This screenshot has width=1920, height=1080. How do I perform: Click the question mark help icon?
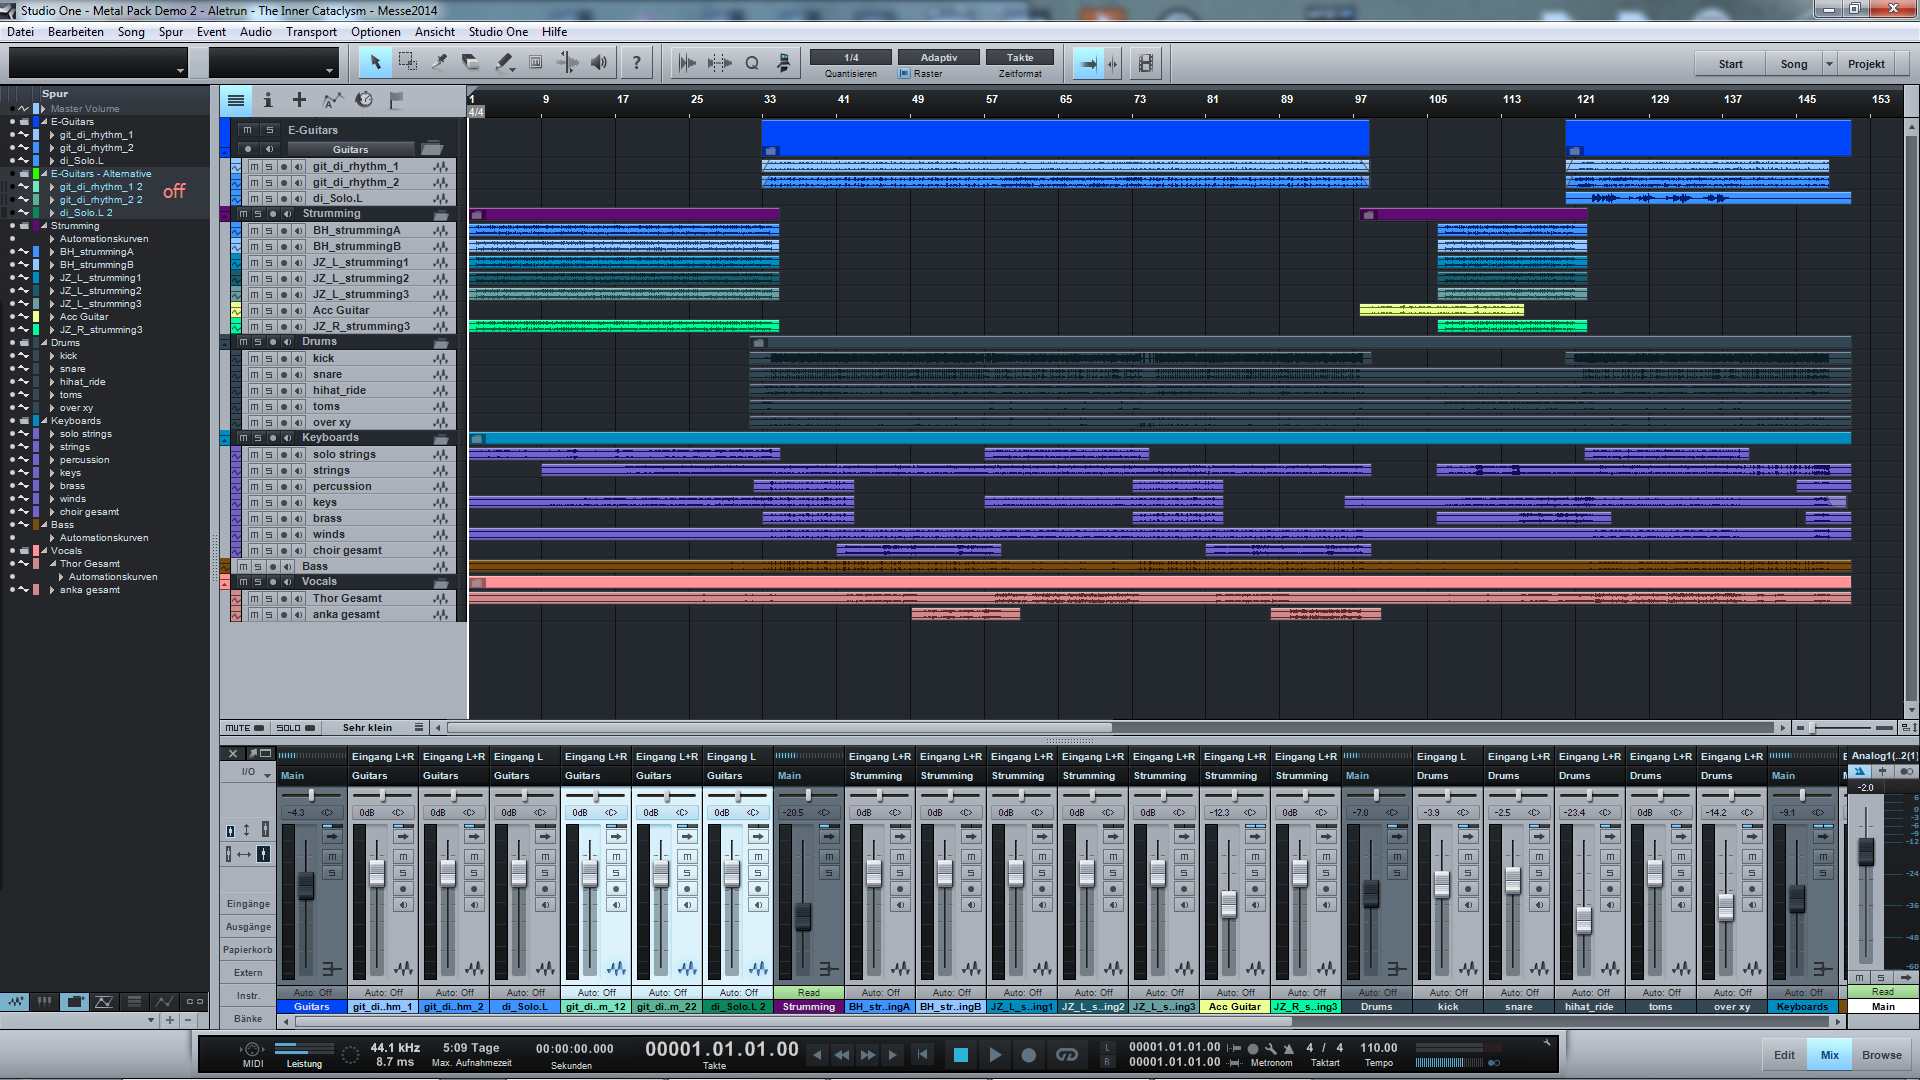pyautogui.click(x=636, y=63)
